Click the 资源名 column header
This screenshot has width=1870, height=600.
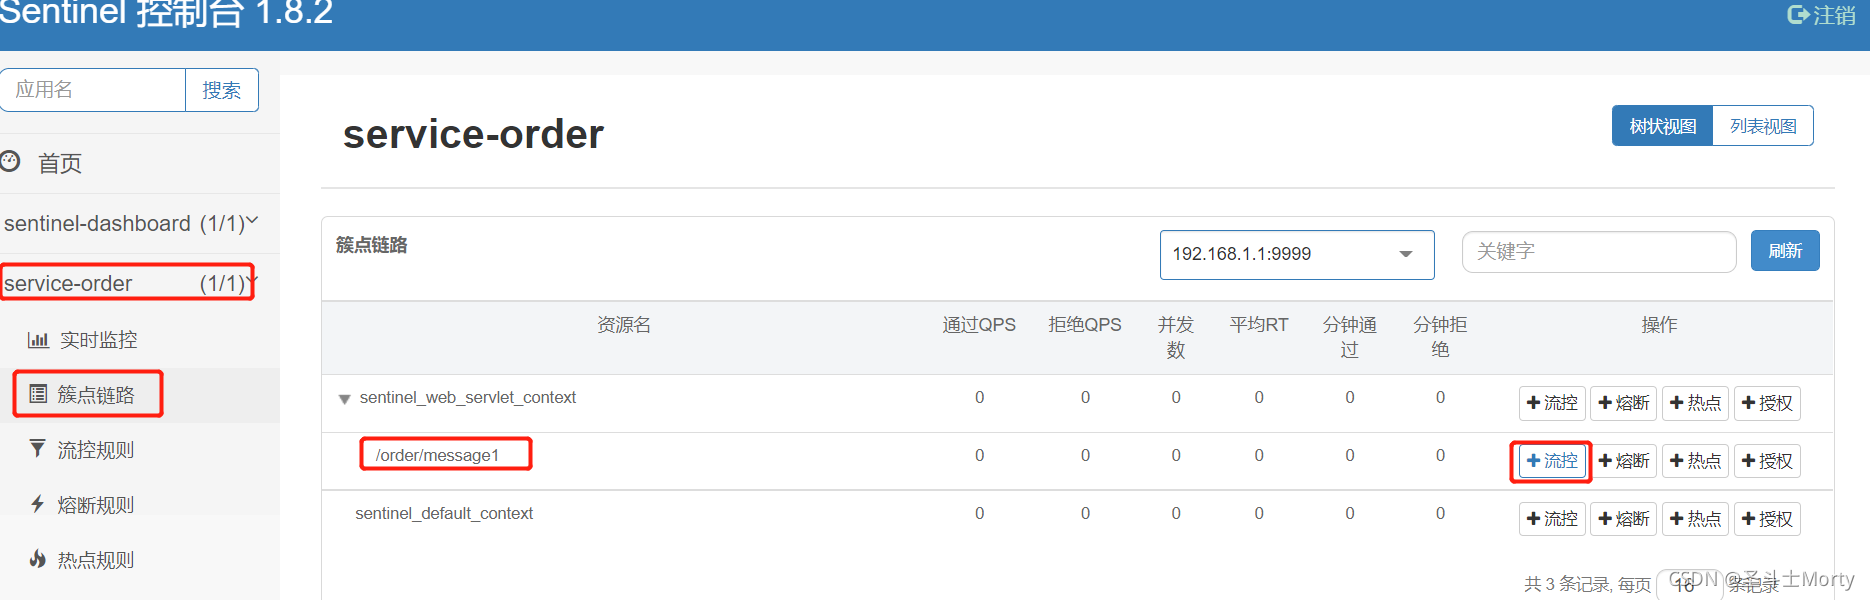coord(624,325)
